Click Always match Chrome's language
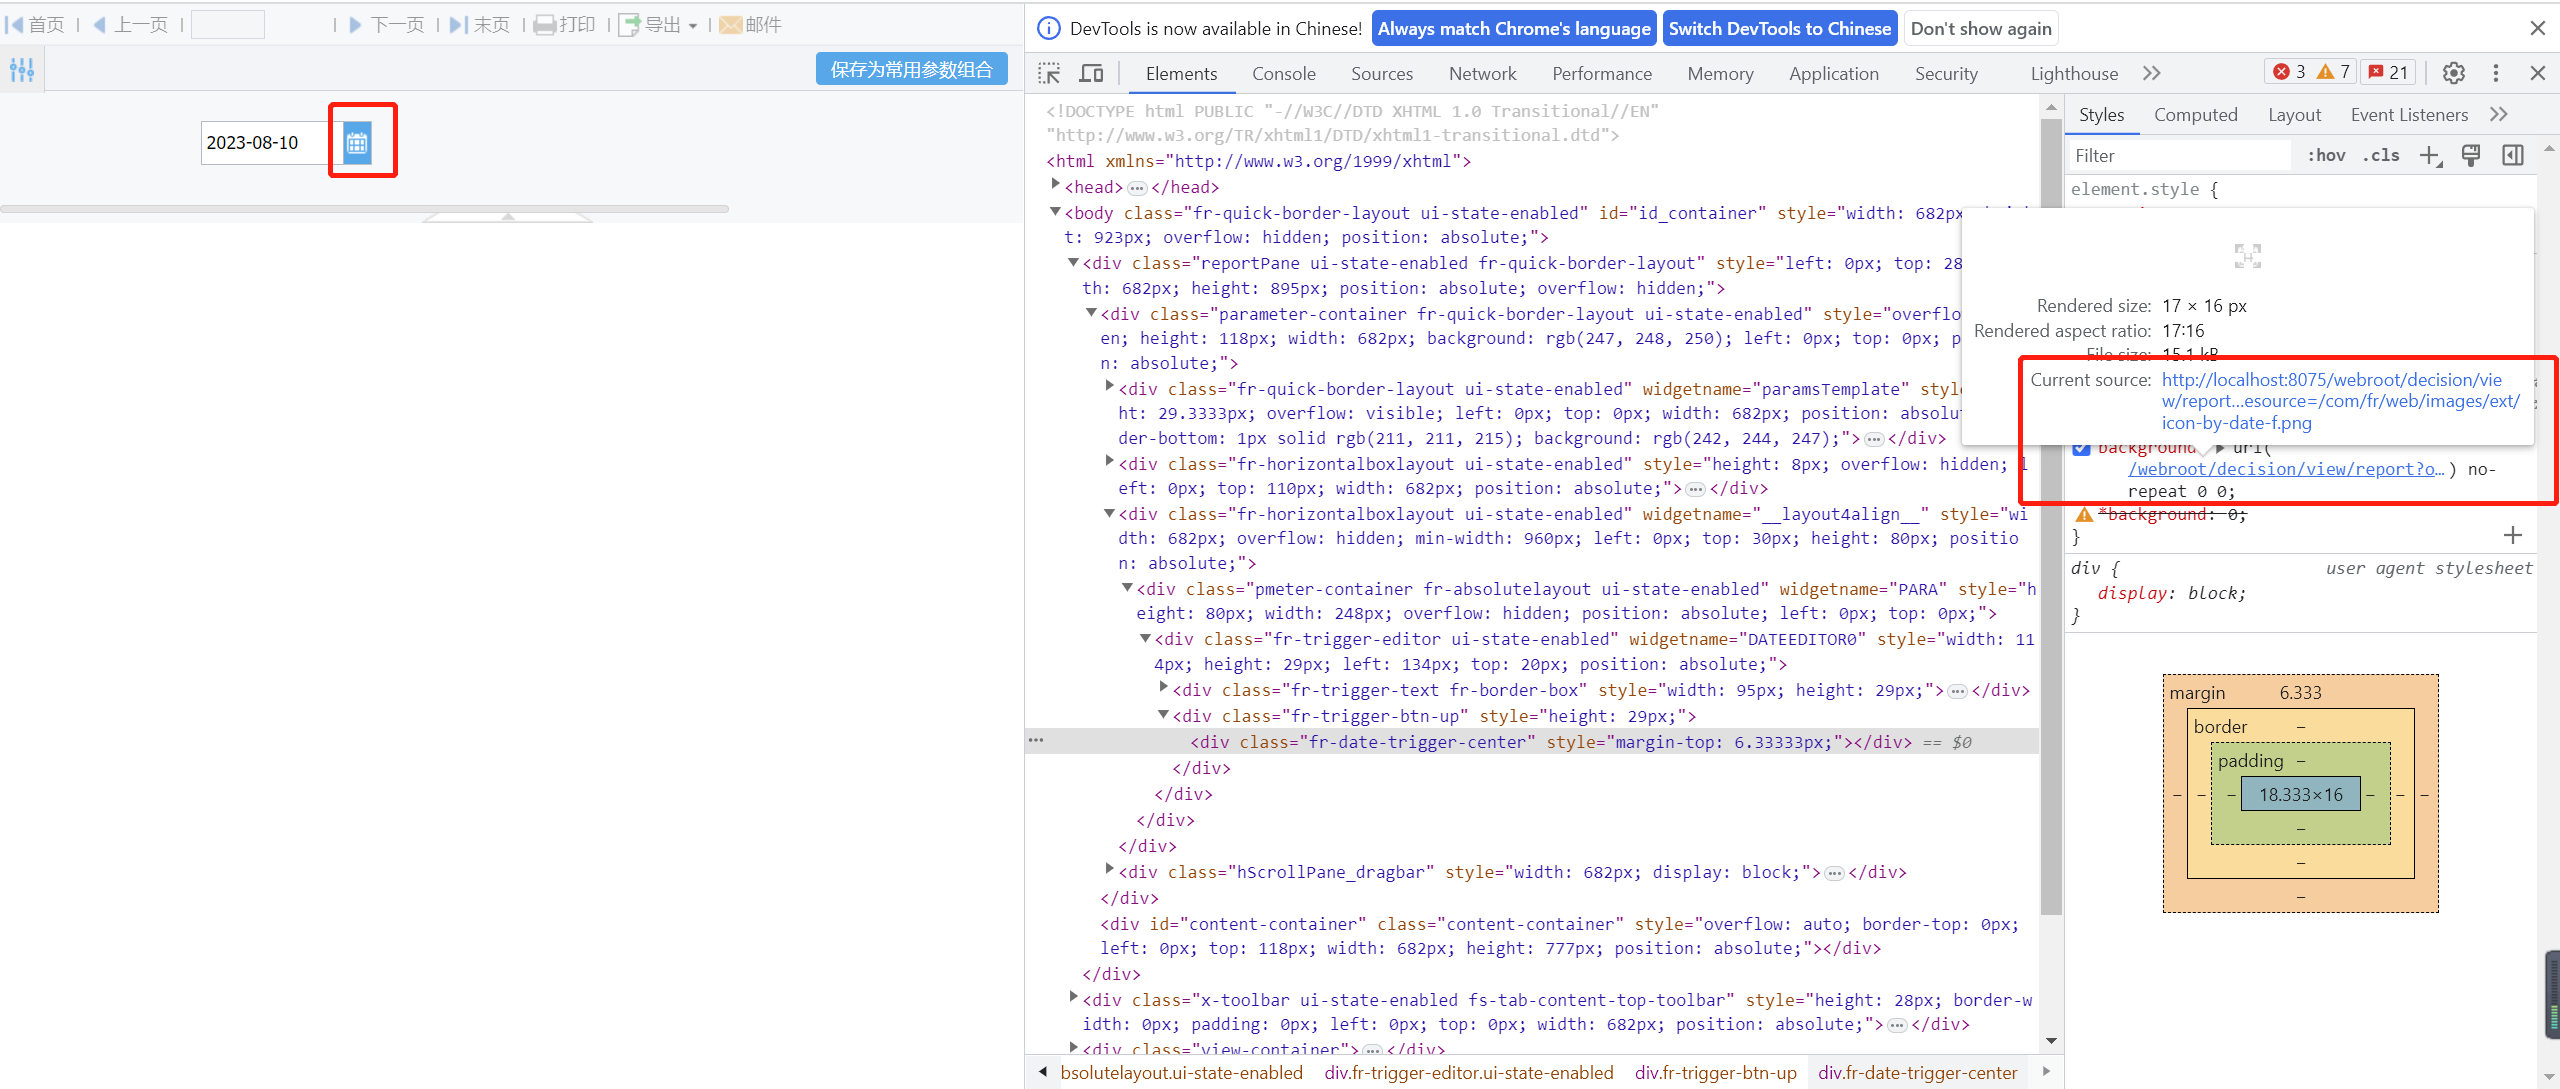Screen dimensions: 2560x1089 pos(1514,29)
